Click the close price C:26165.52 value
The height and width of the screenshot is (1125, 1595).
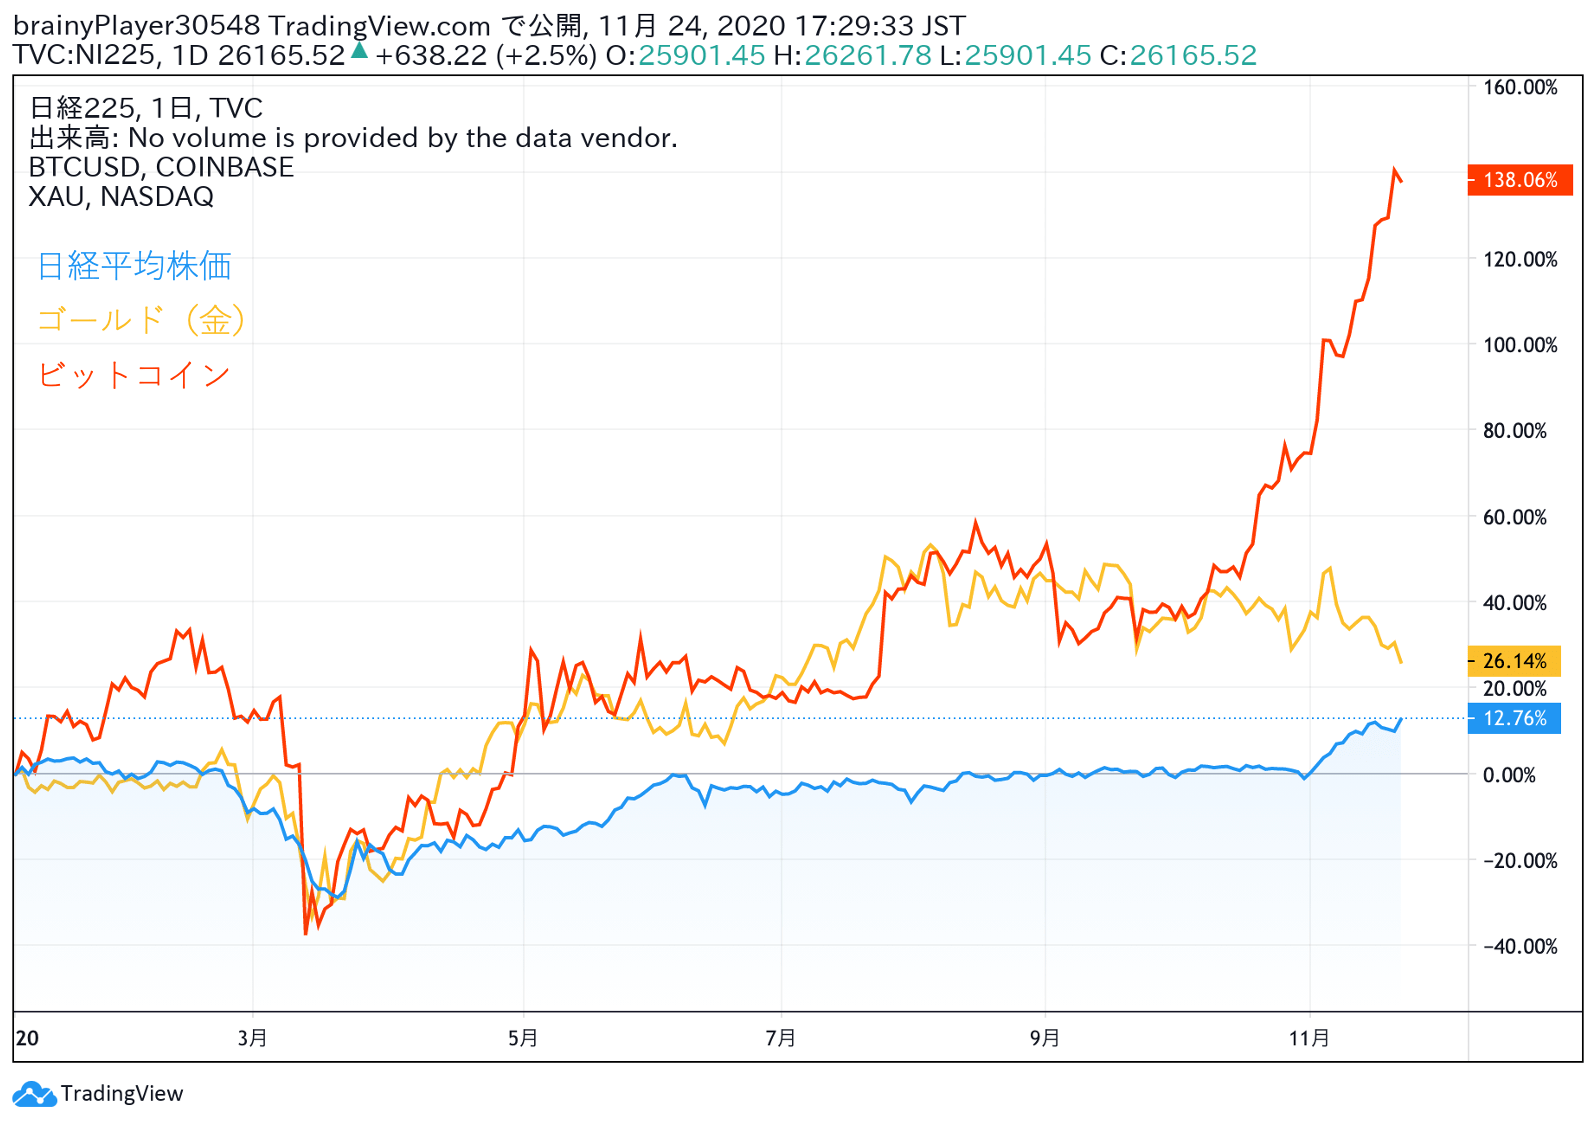point(1178,55)
